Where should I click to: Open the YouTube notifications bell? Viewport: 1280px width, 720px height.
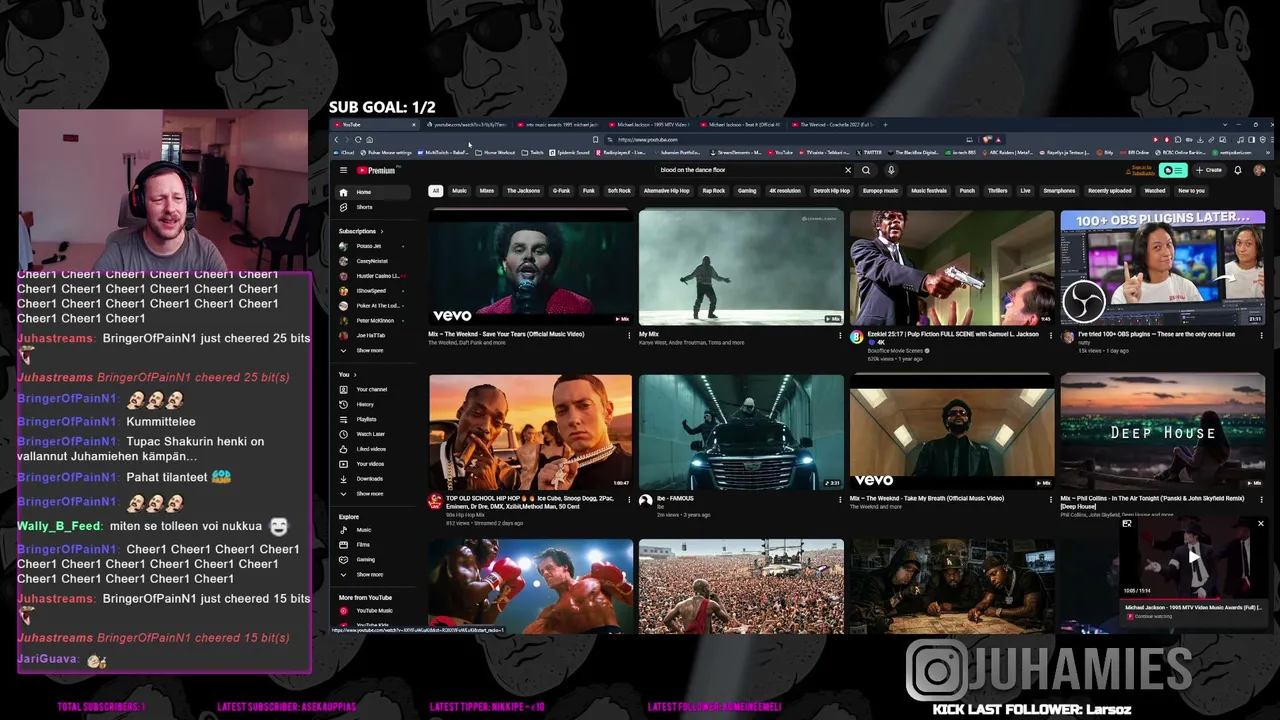(1237, 170)
